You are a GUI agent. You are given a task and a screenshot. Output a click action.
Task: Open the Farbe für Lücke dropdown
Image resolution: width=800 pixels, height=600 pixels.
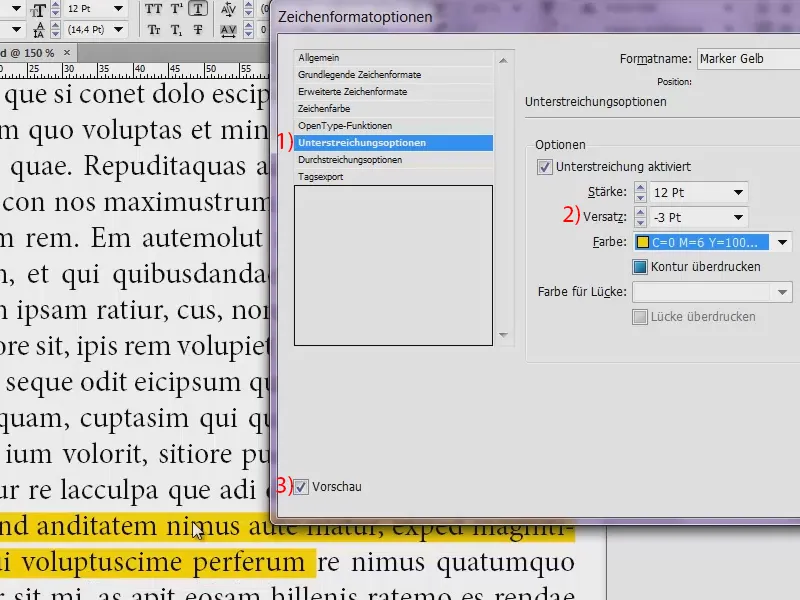[x=712, y=292]
